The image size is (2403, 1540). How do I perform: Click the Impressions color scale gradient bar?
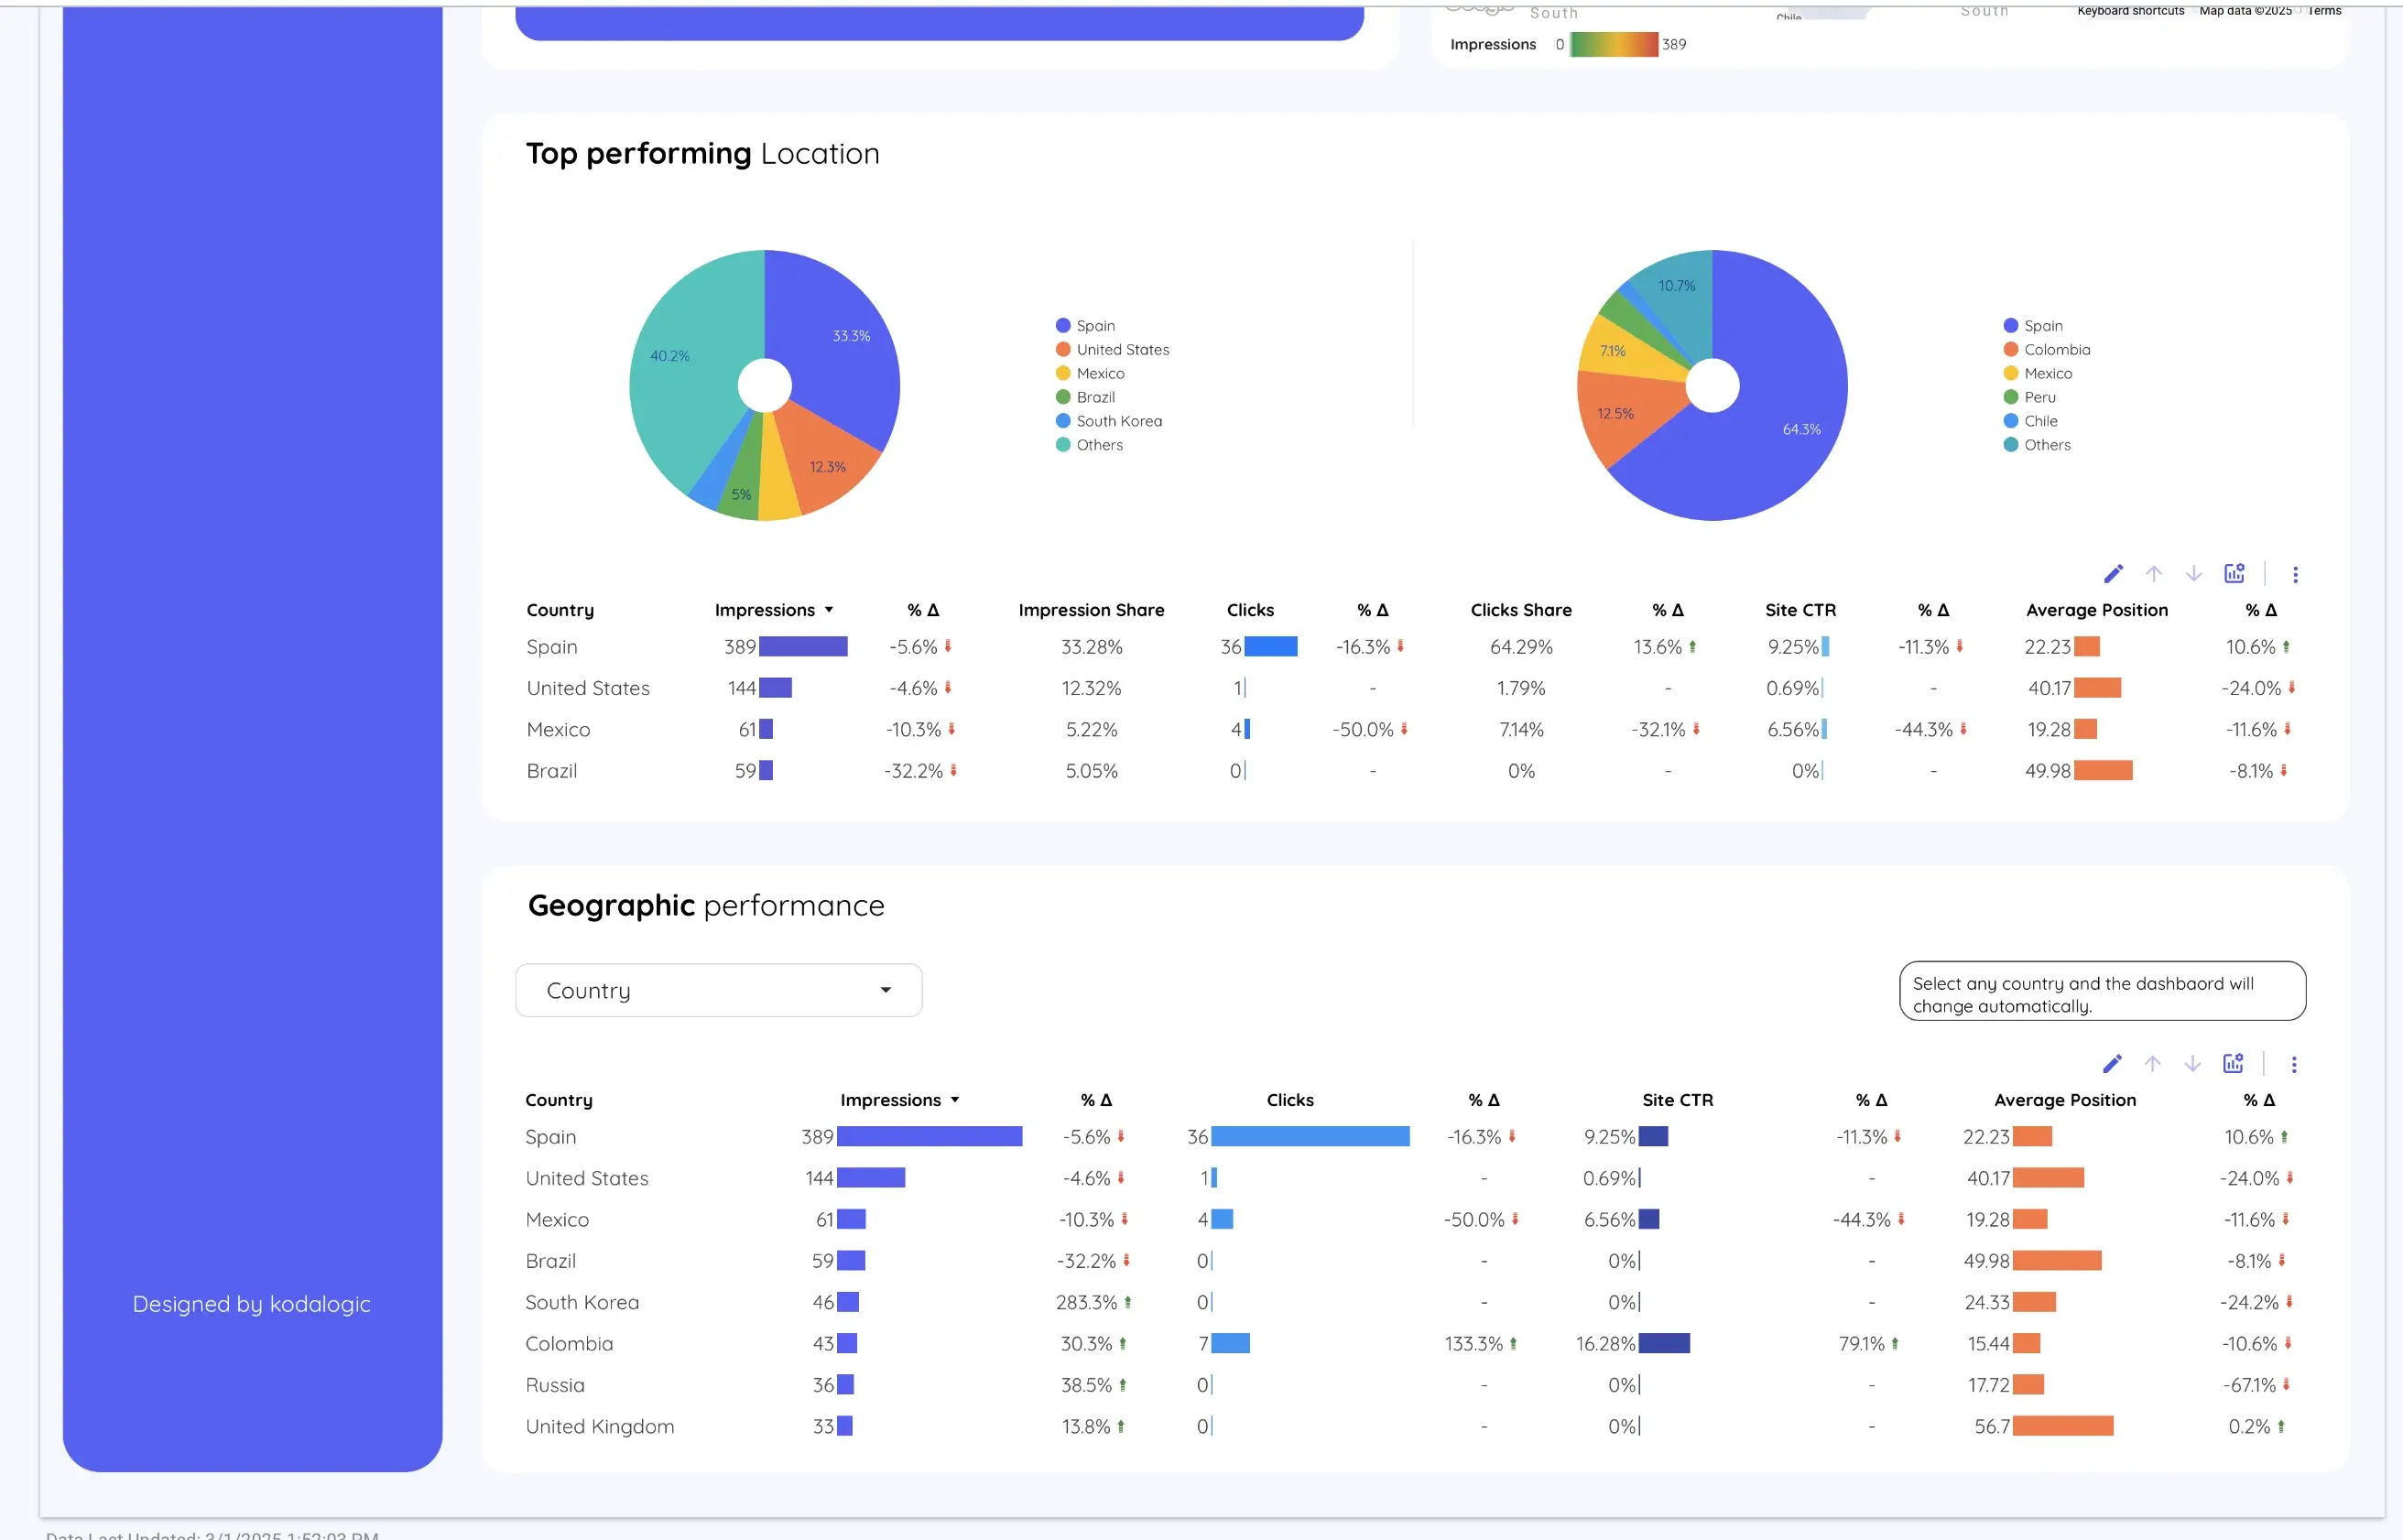pos(1613,44)
